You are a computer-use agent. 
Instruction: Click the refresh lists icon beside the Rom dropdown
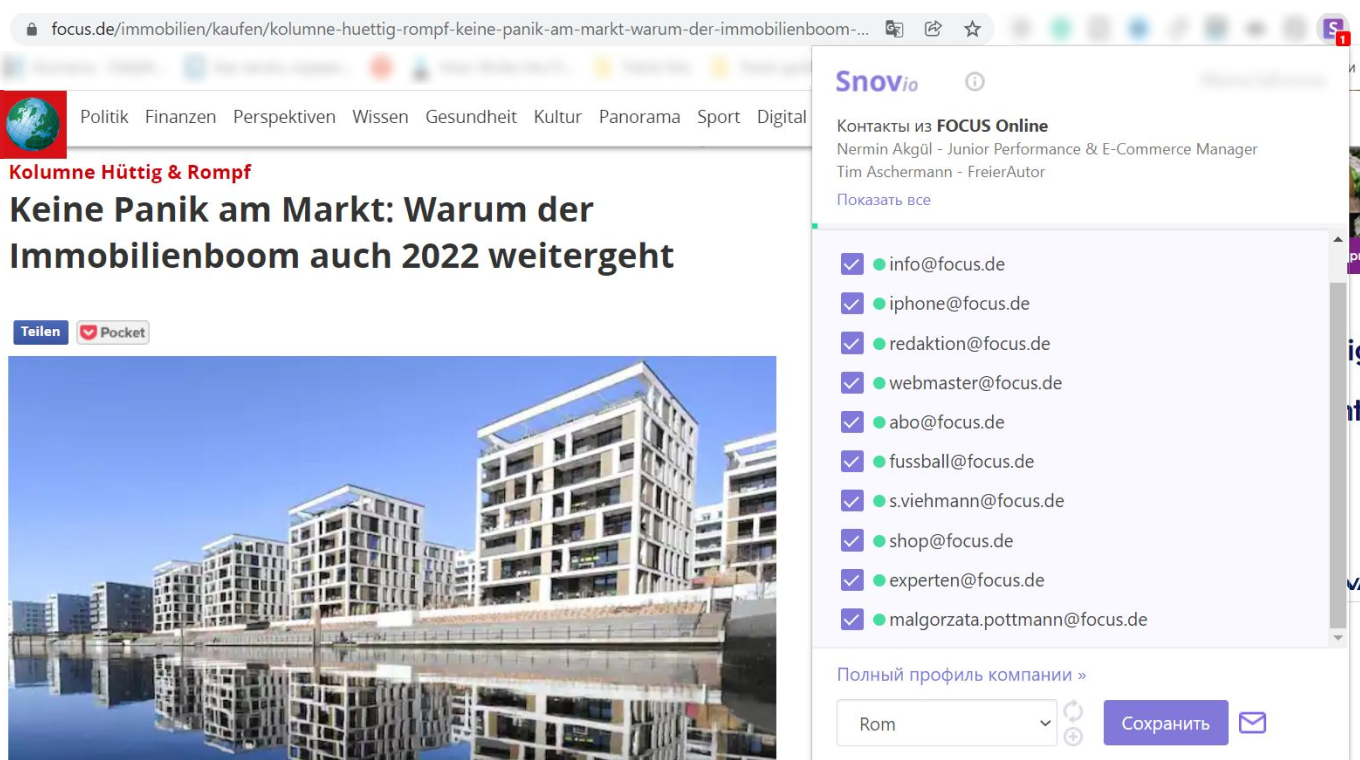(1073, 711)
